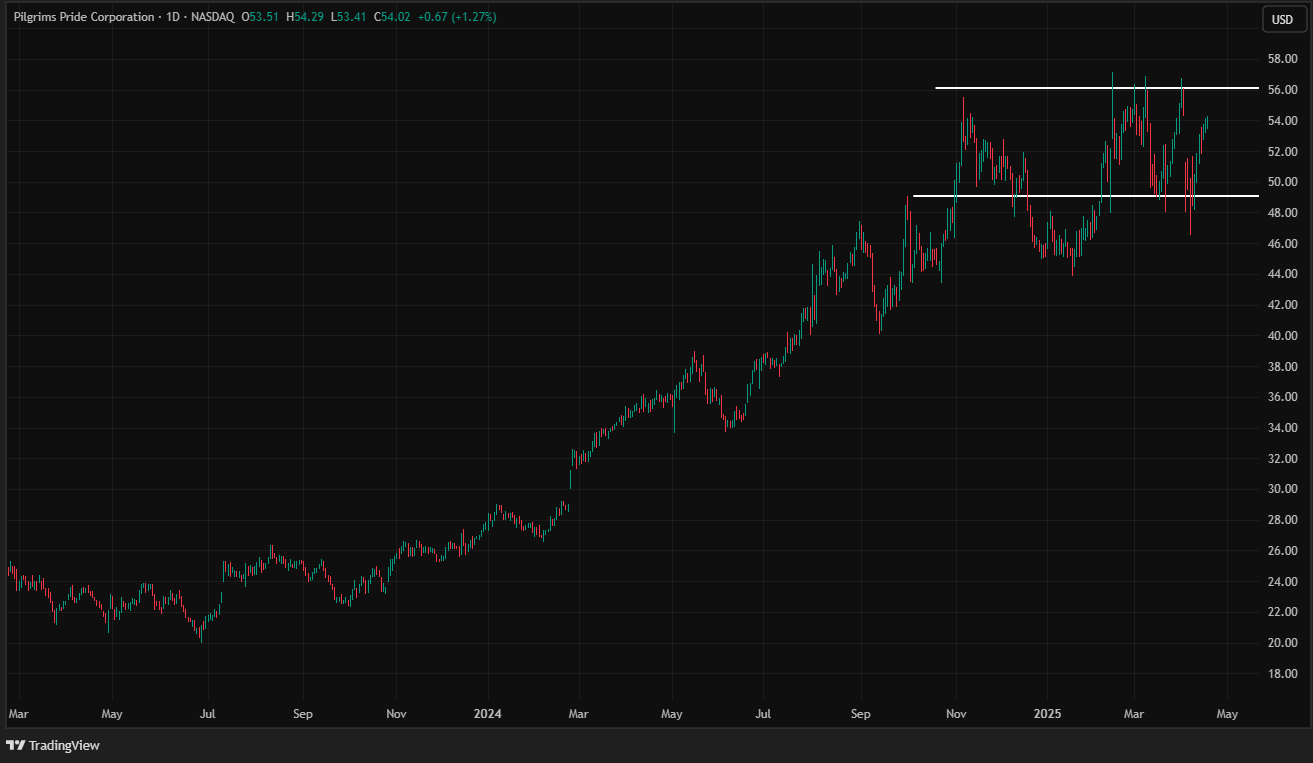Click the 2025 label on the time axis
The height and width of the screenshot is (763, 1313).
point(1048,714)
